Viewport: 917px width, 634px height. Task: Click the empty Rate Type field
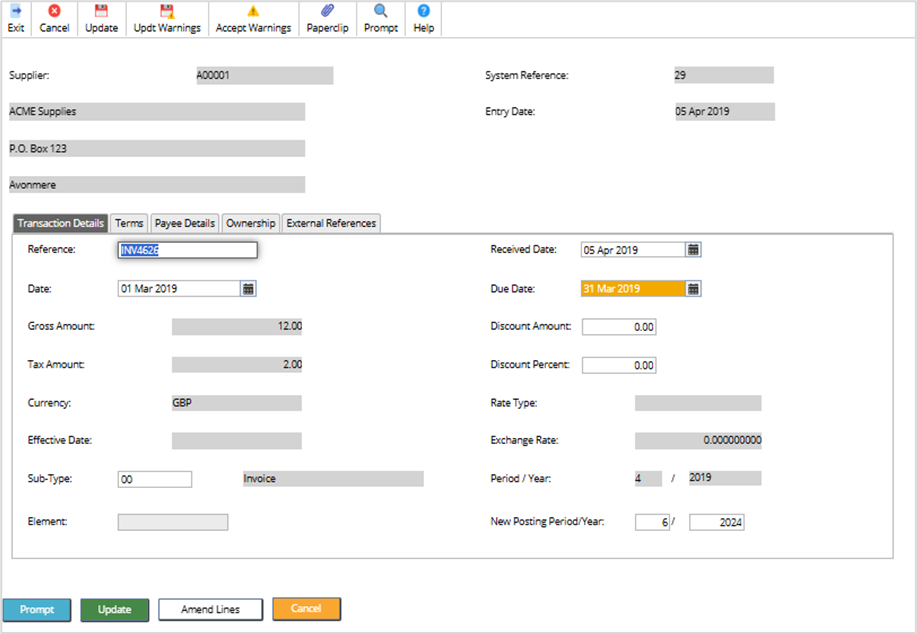(698, 403)
